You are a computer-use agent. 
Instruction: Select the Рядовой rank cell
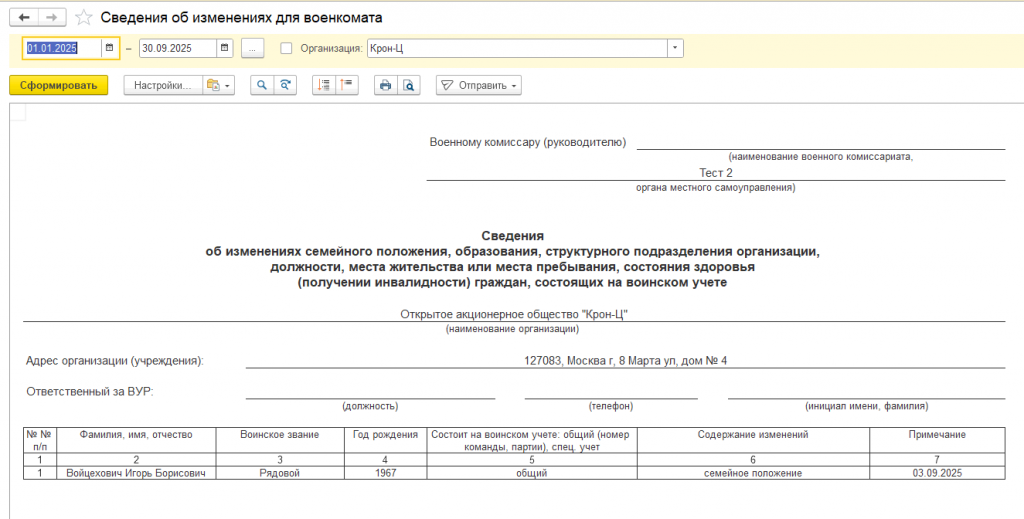point(280,473)
